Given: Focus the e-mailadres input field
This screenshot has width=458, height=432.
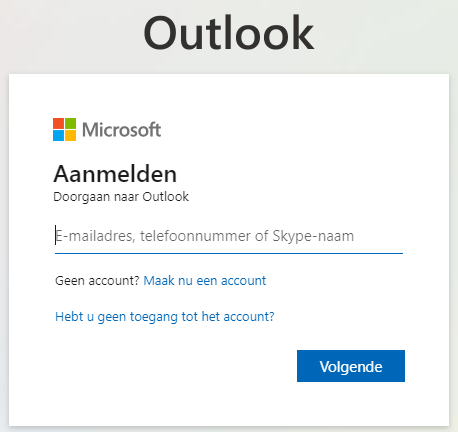Looking at the screenshot, I should tap(229, 236).
